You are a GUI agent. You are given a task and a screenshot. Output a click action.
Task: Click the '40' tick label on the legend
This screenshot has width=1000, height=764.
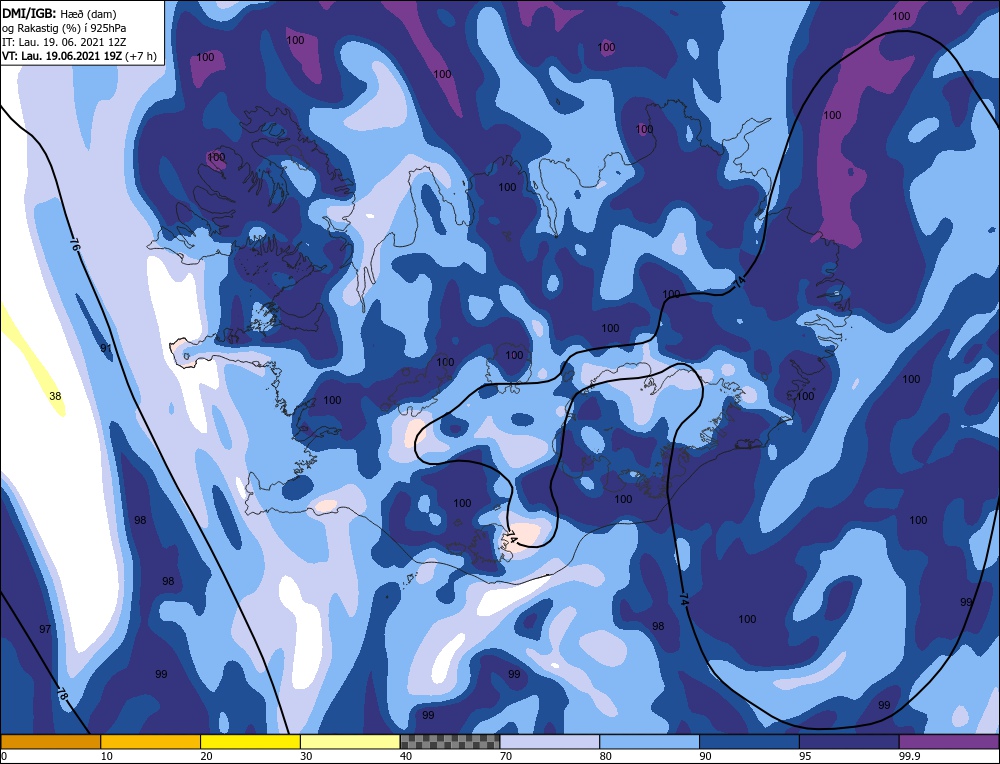(x=406, y=756)
